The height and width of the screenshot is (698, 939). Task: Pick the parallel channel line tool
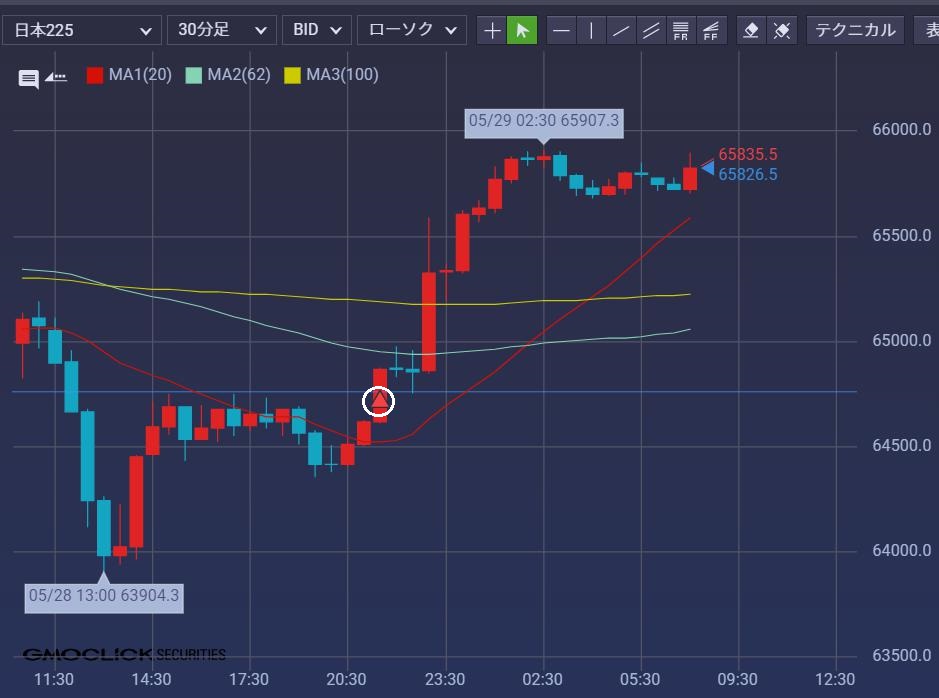tap(652, 30)
